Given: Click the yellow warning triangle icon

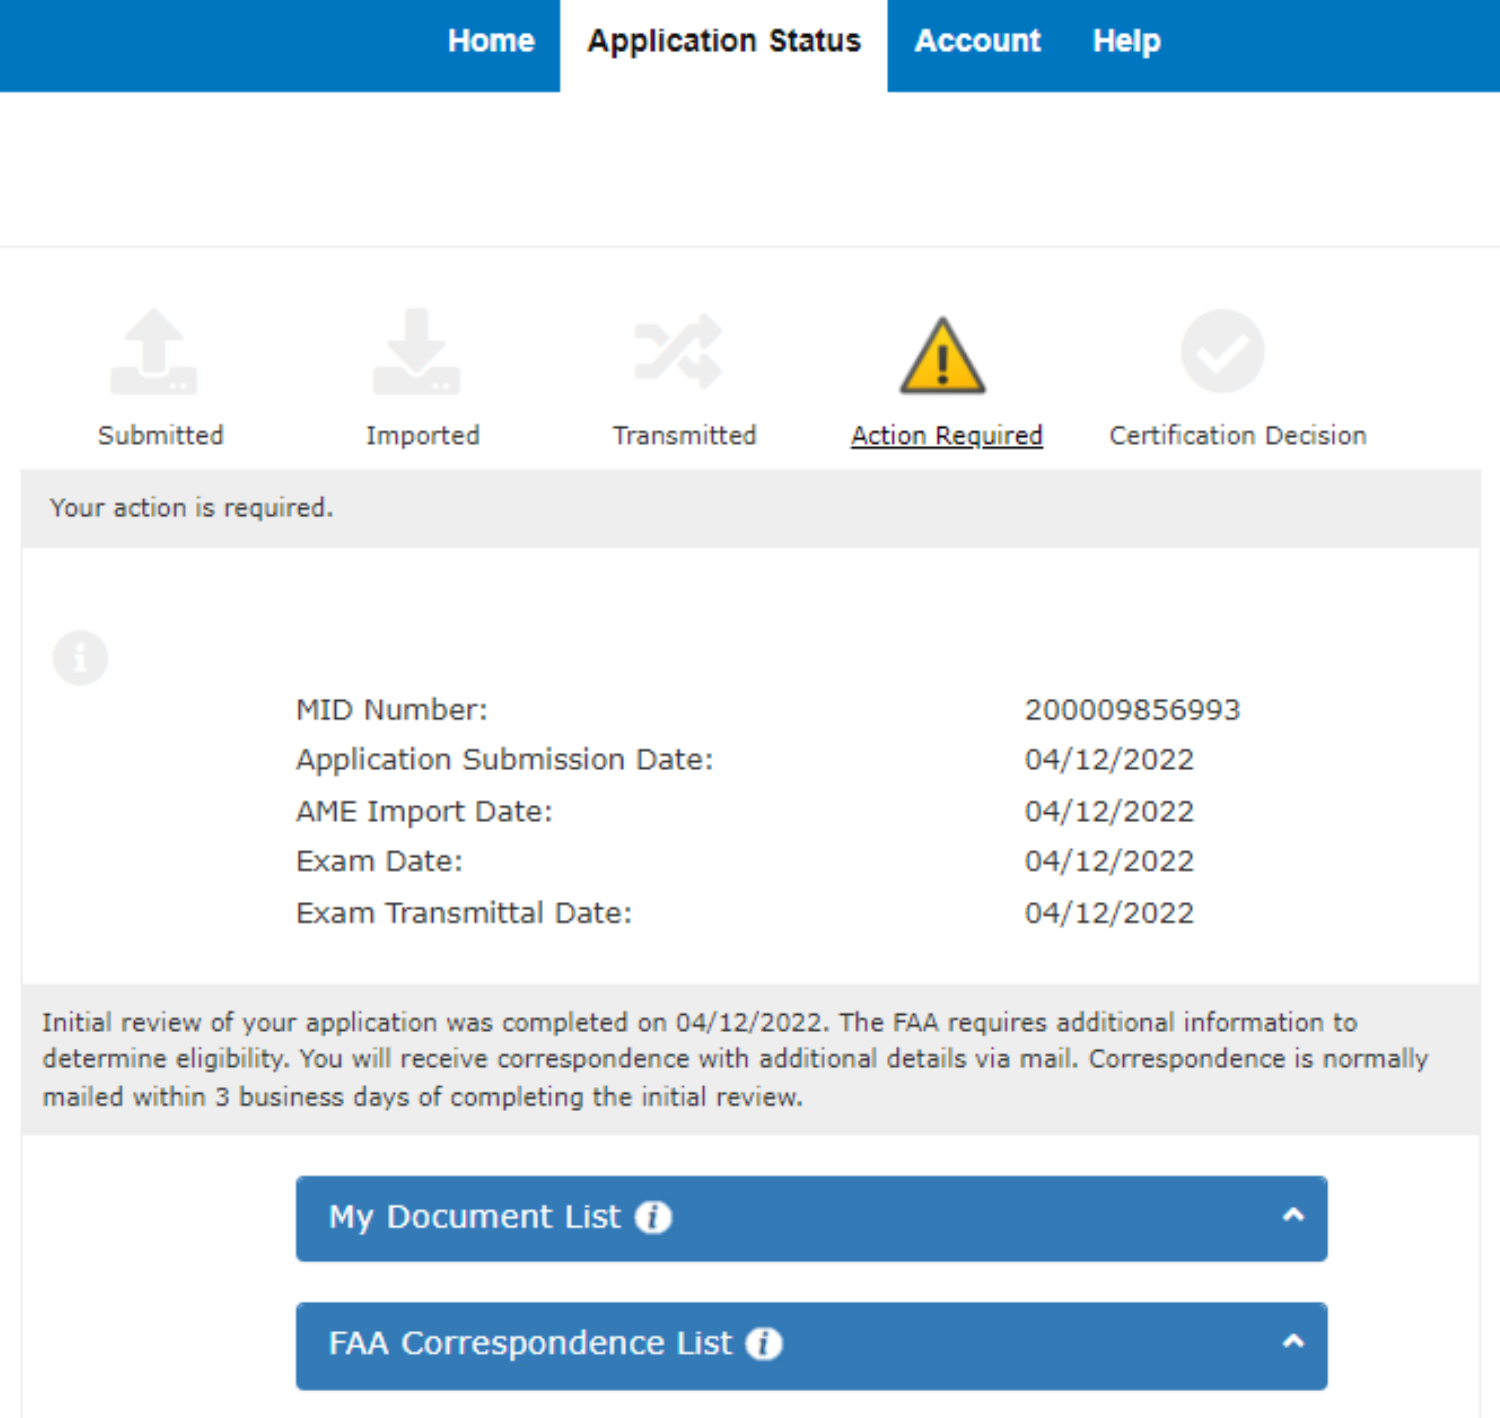Looking at the screenshot, I should [942, 357].
